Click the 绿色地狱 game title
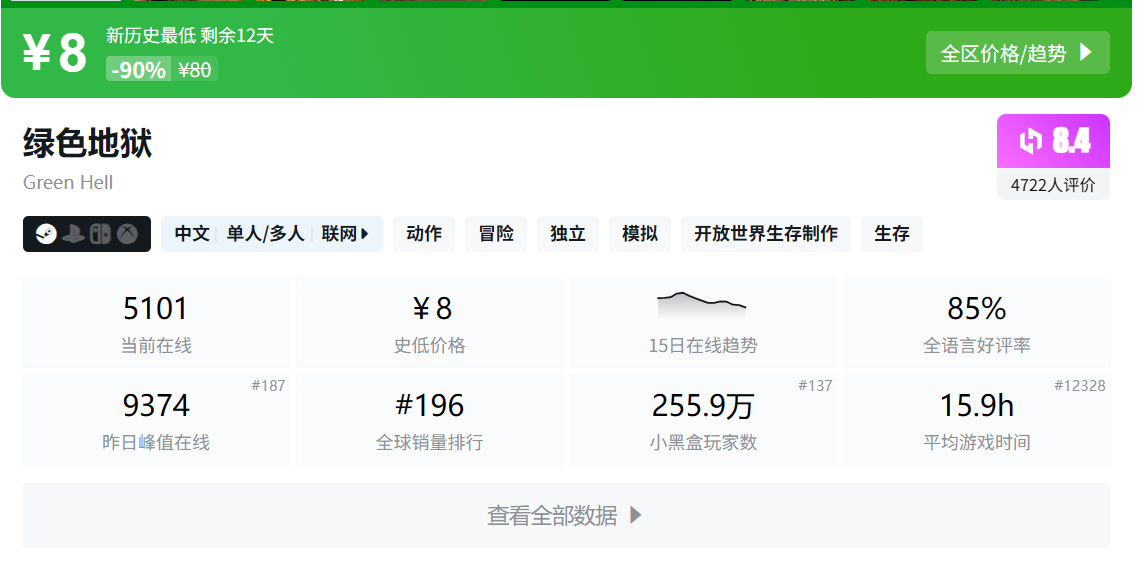 tap(88, 143)
